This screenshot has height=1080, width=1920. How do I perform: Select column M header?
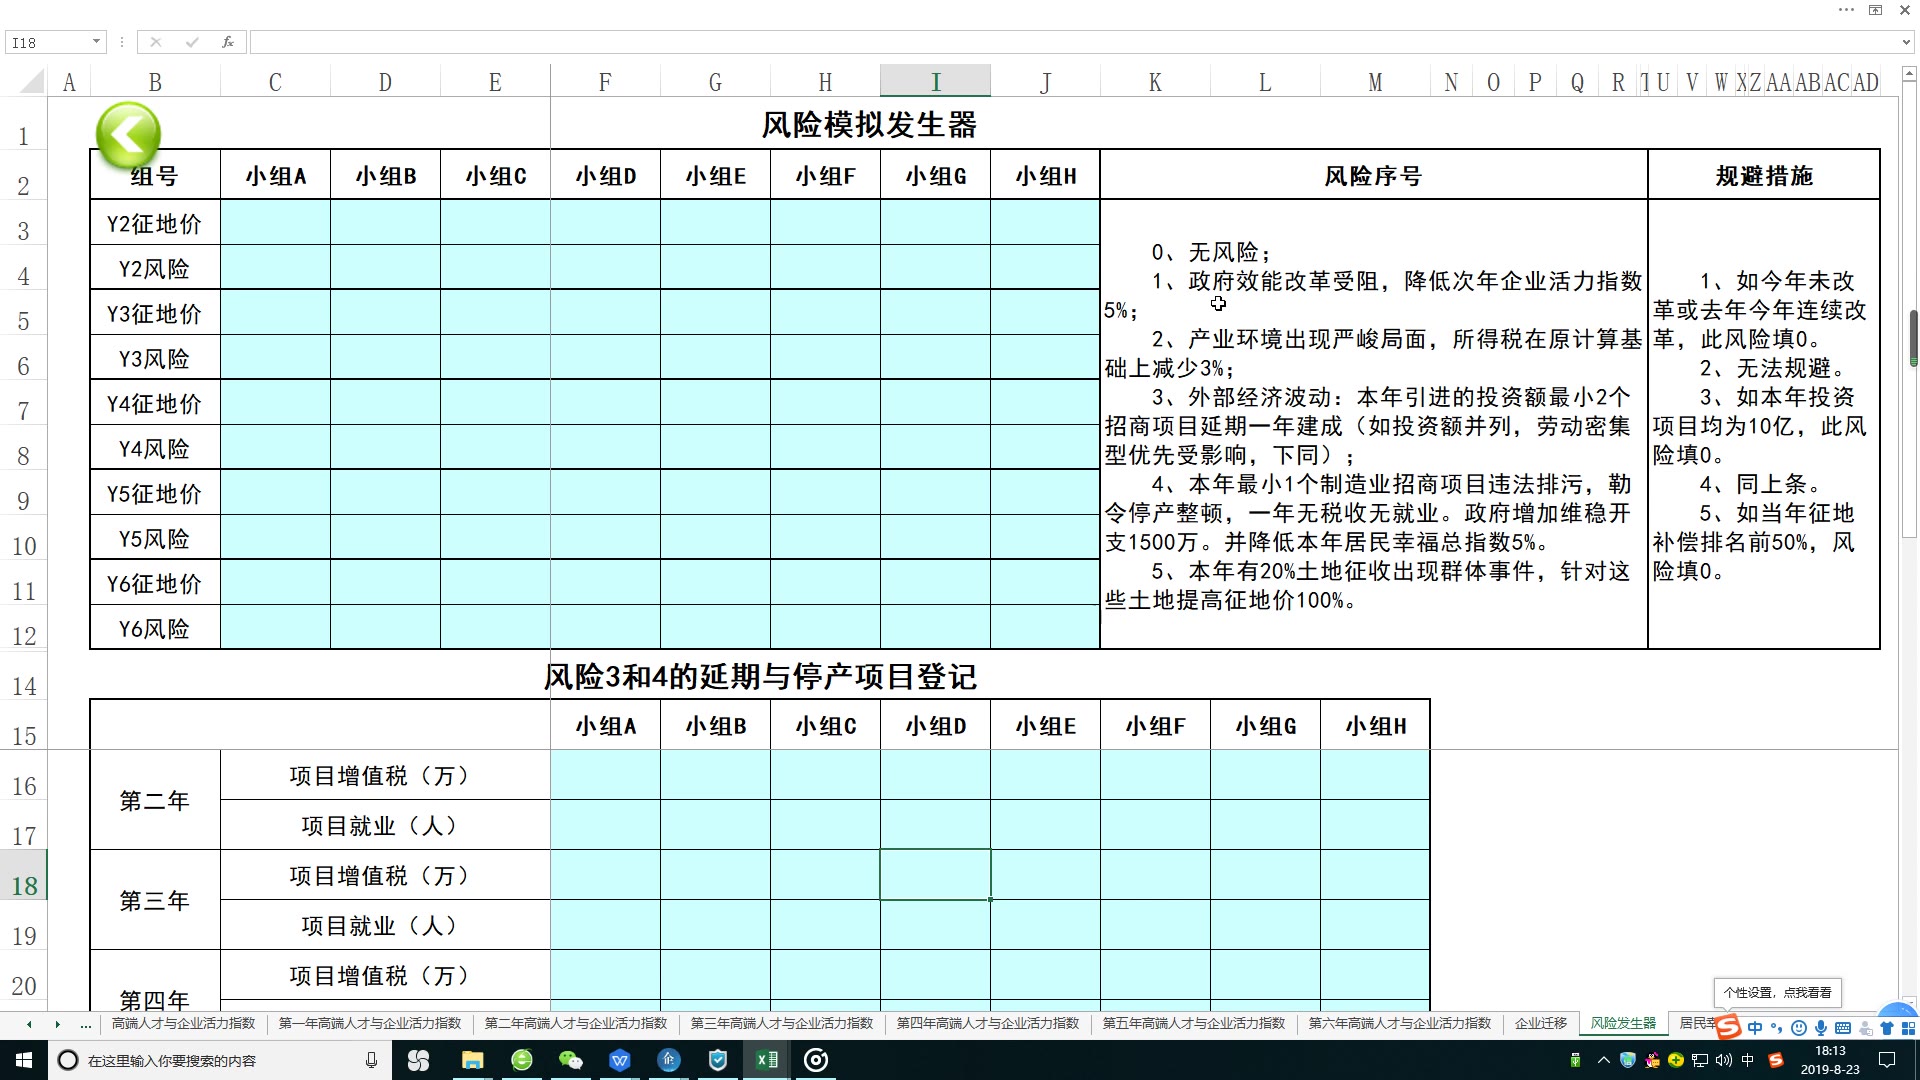(1375, 82)
